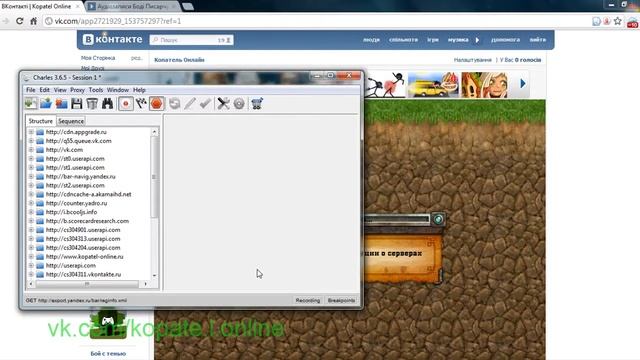Image resolution: width=640 pixels, height=360 pixels.
Task: Toggle breakpoints with the red hexagon icon
Action: tap(157, 104)
